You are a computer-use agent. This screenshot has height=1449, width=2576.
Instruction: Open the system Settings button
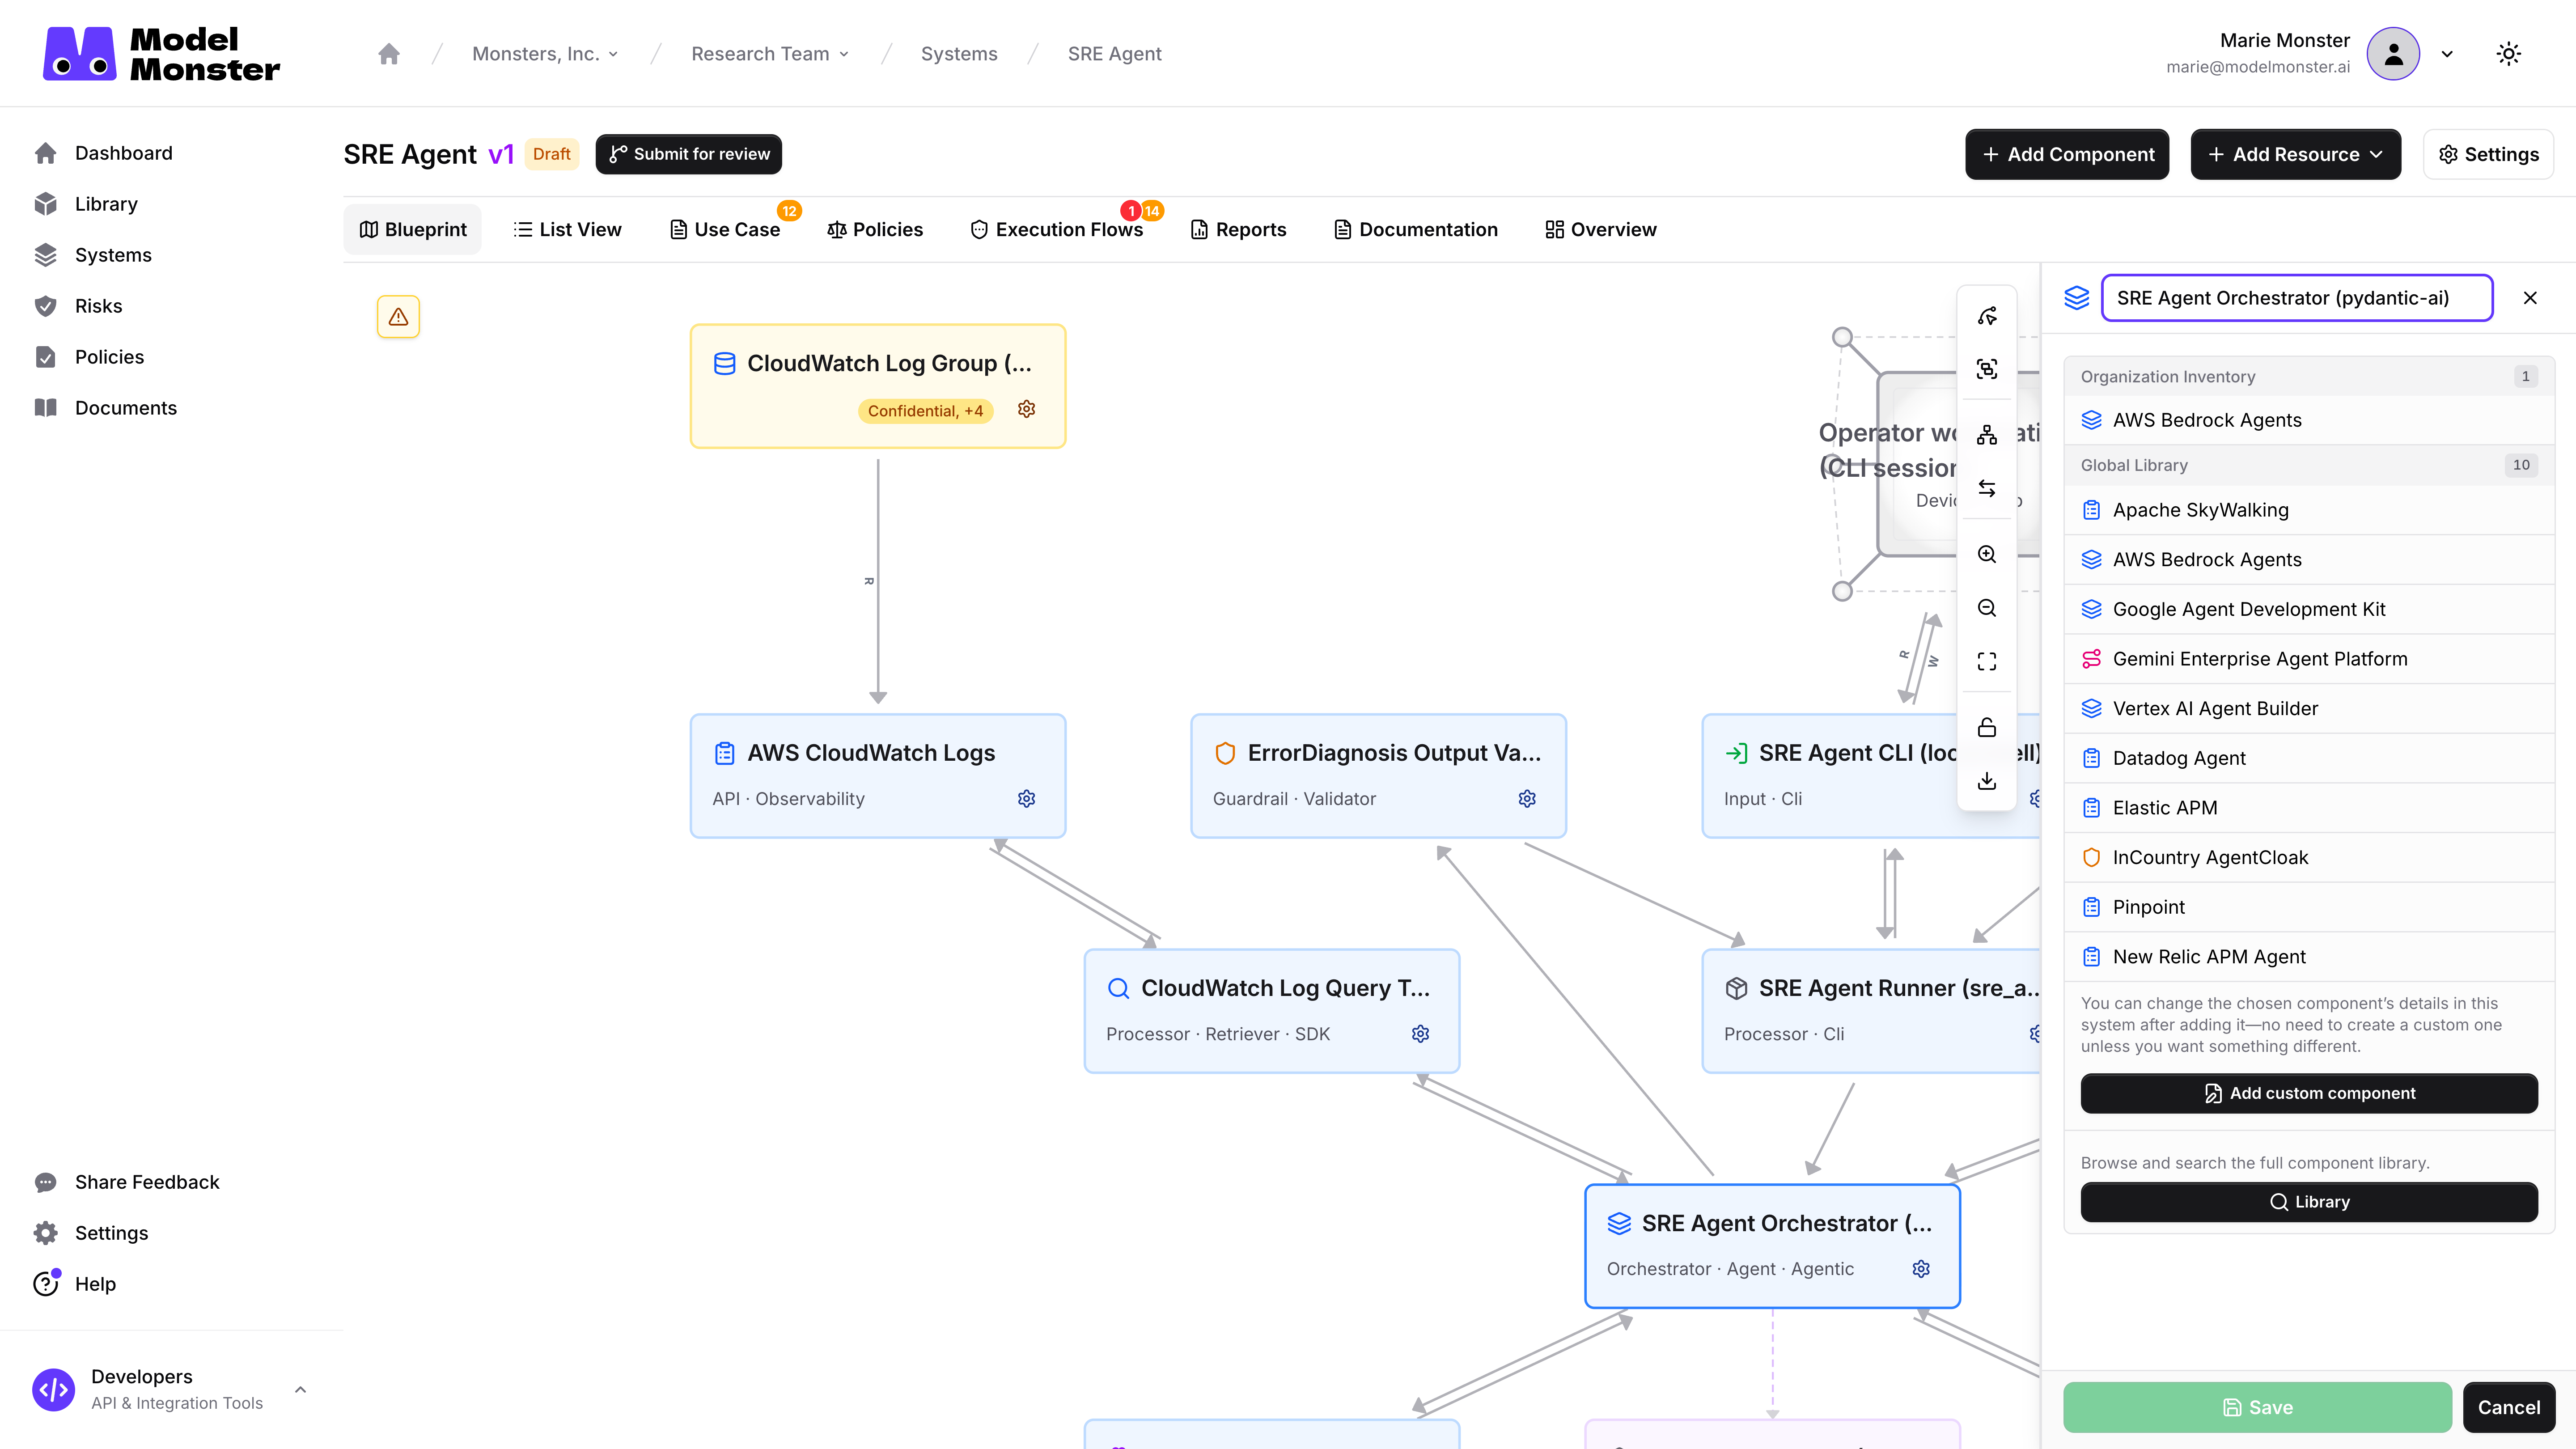point(2488,154)
